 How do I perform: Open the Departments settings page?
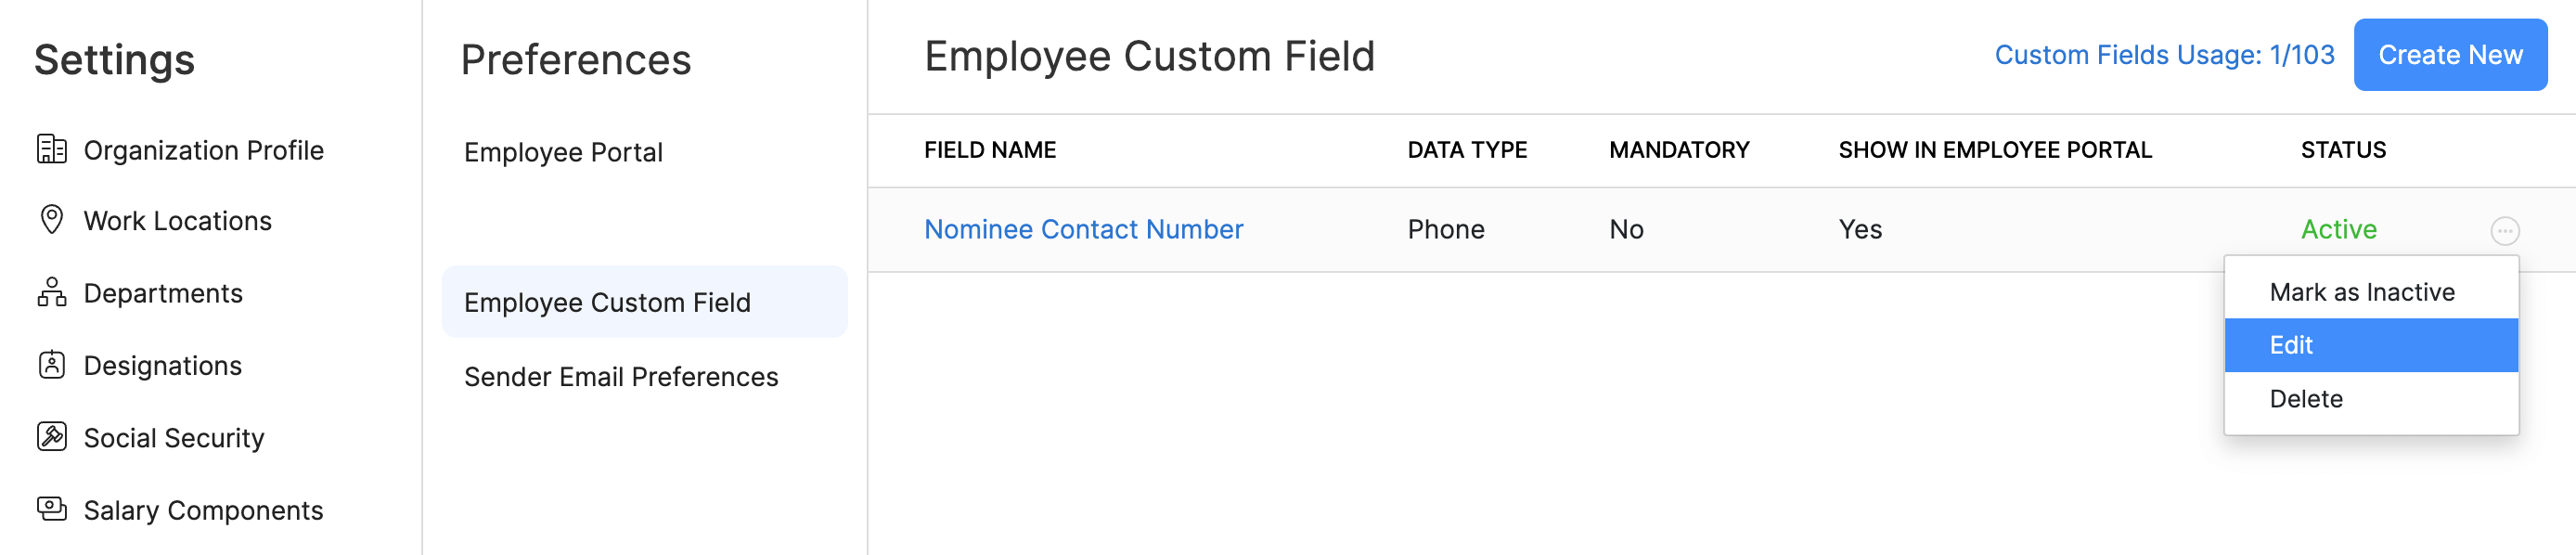[x=163, y=293]
